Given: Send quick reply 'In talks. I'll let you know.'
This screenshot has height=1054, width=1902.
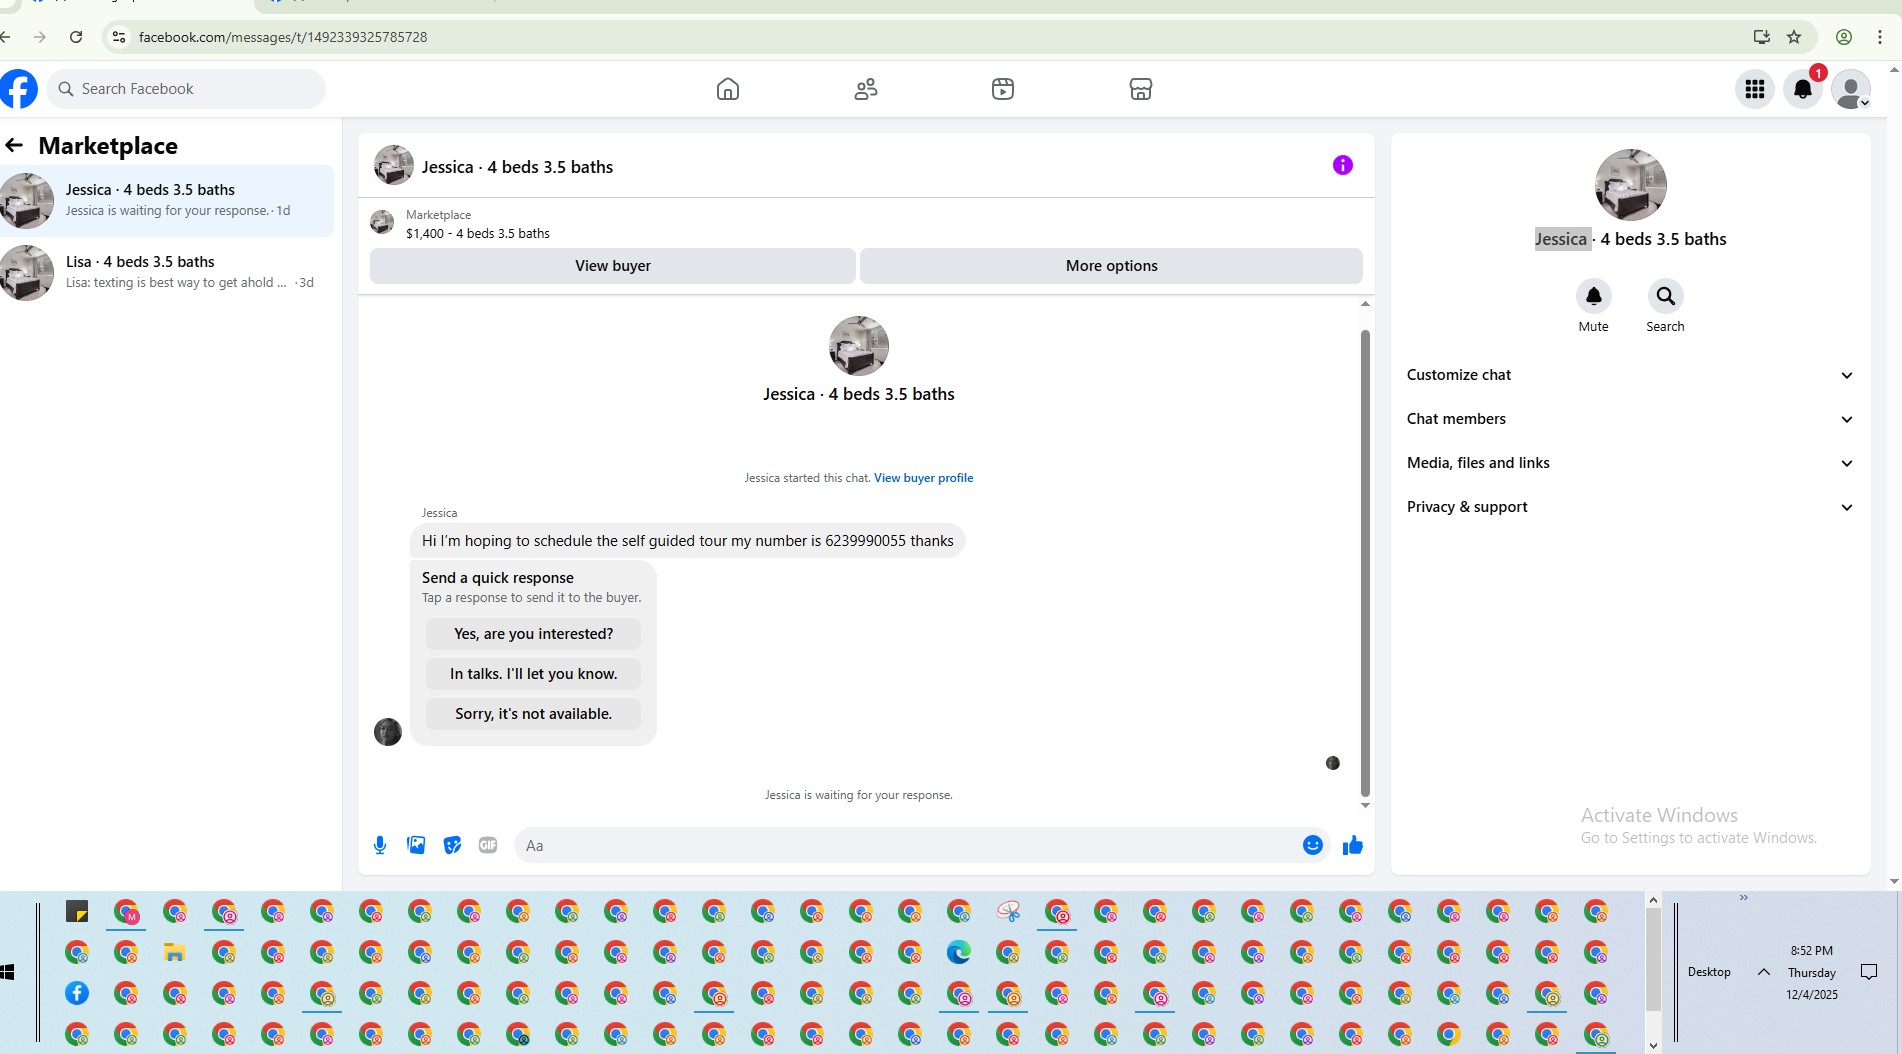Looking at the screenshot, I should tap(533, 674).
